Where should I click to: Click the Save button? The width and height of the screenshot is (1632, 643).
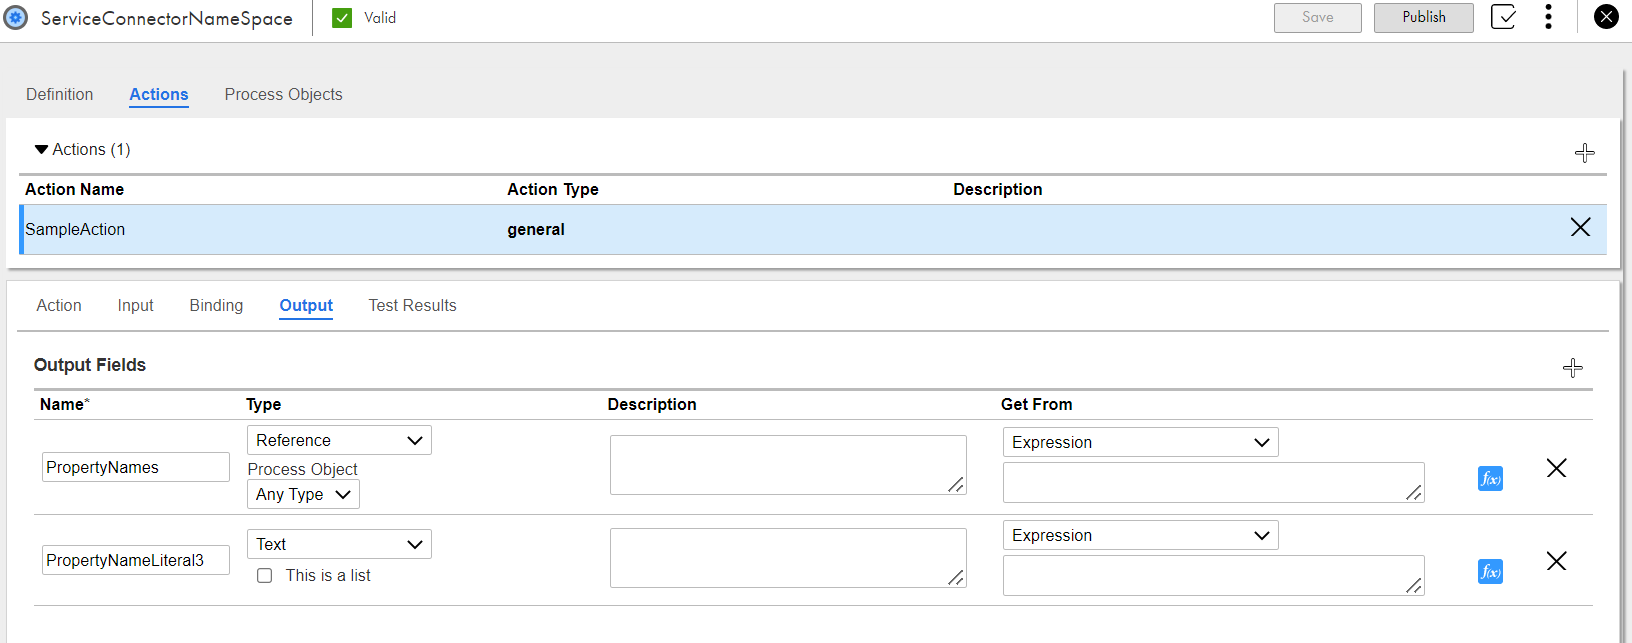click(x=1318, y=18)
